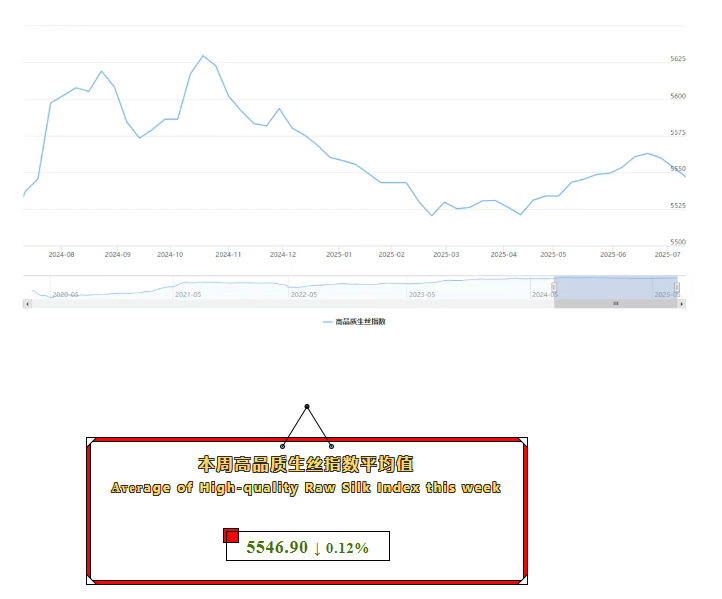Click the left handle of the zoom range

(x=554, y=287)
